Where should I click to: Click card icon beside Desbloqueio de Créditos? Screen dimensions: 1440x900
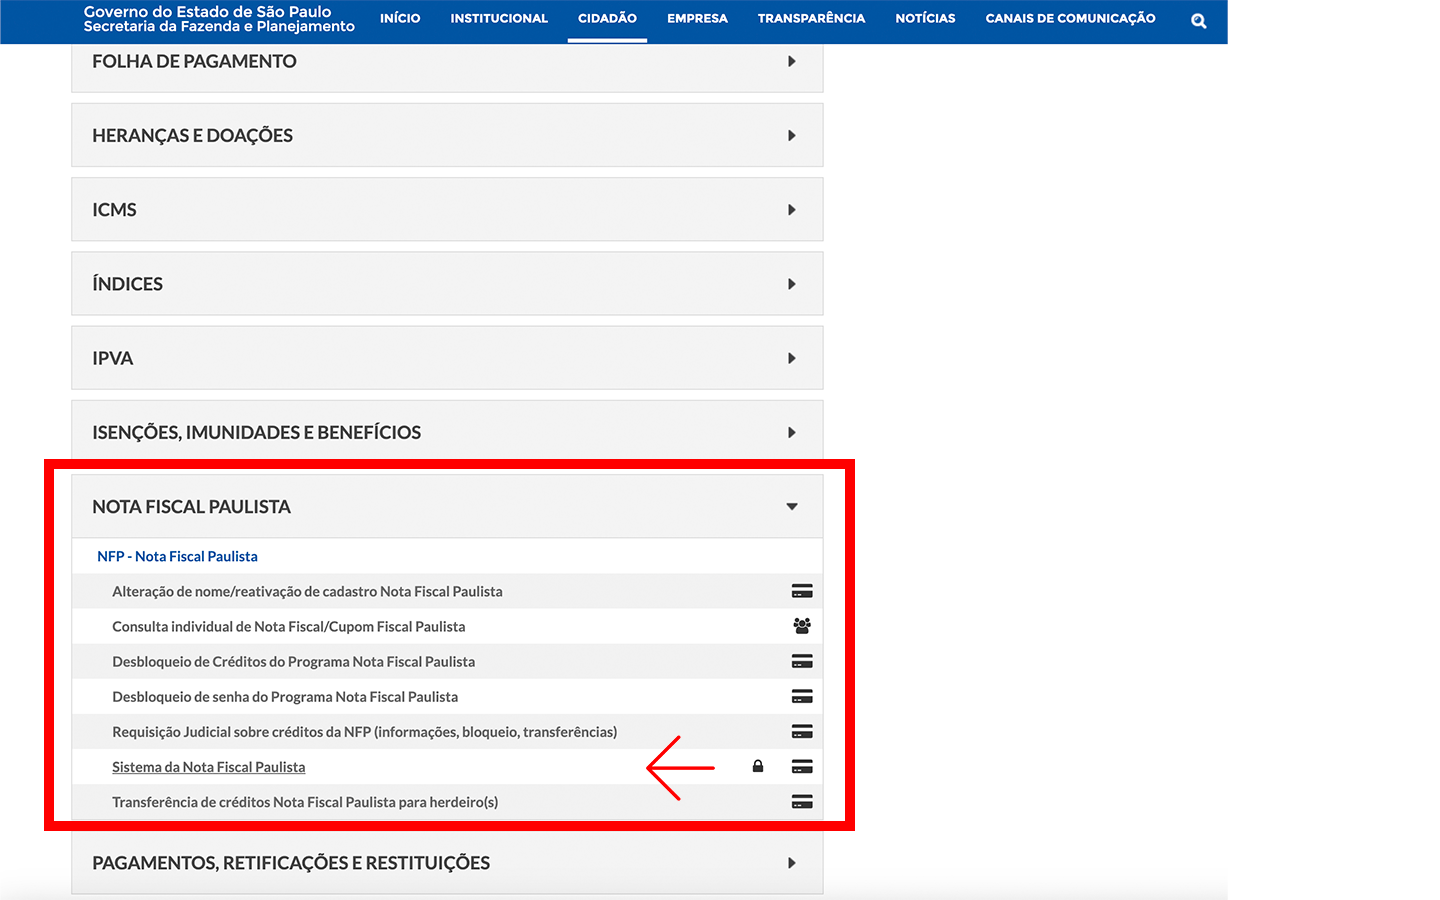click(x=802, y=661)
